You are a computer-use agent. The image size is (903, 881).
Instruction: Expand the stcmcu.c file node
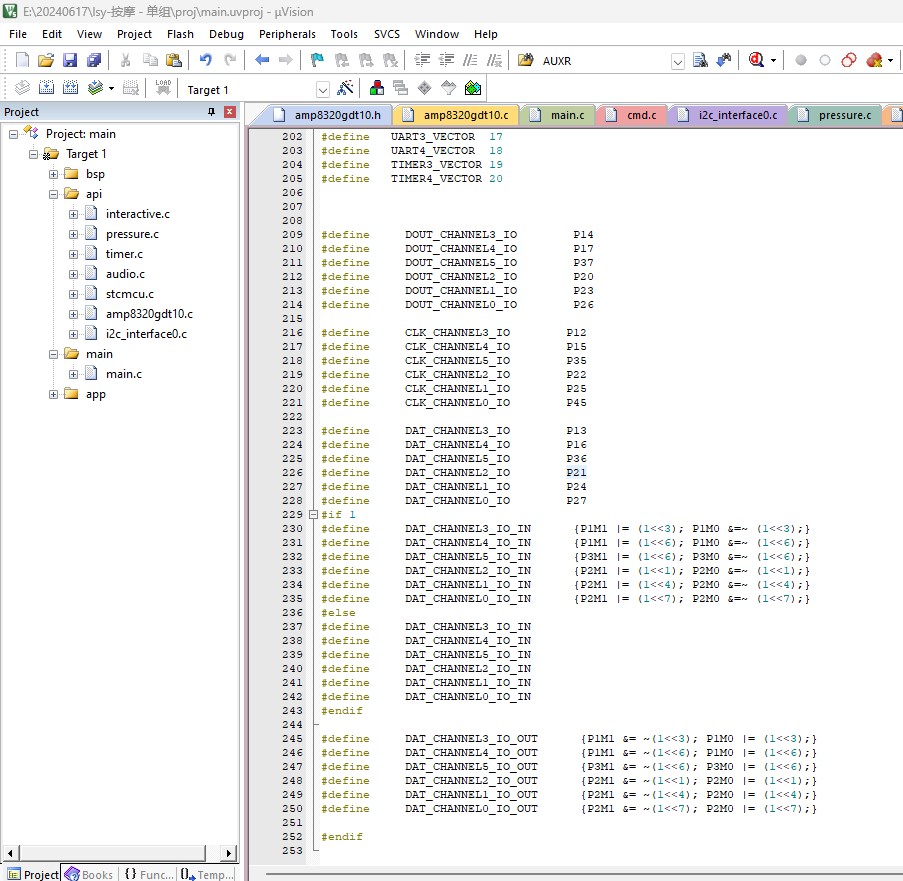tap(73, 294)
